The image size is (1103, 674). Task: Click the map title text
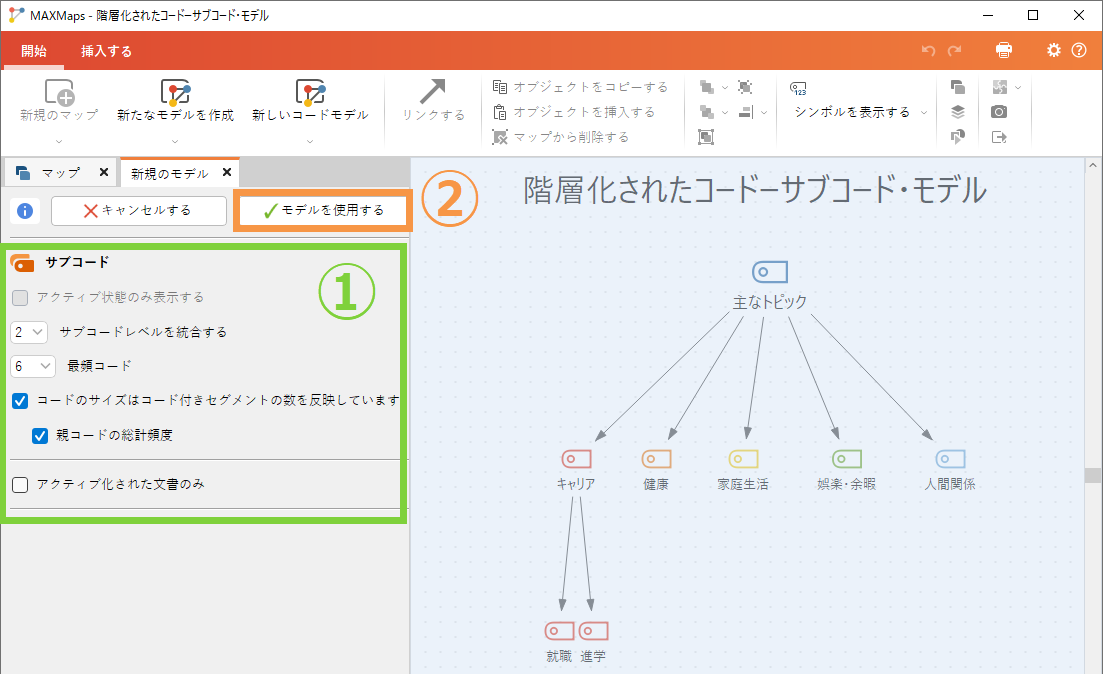[755, 190]
